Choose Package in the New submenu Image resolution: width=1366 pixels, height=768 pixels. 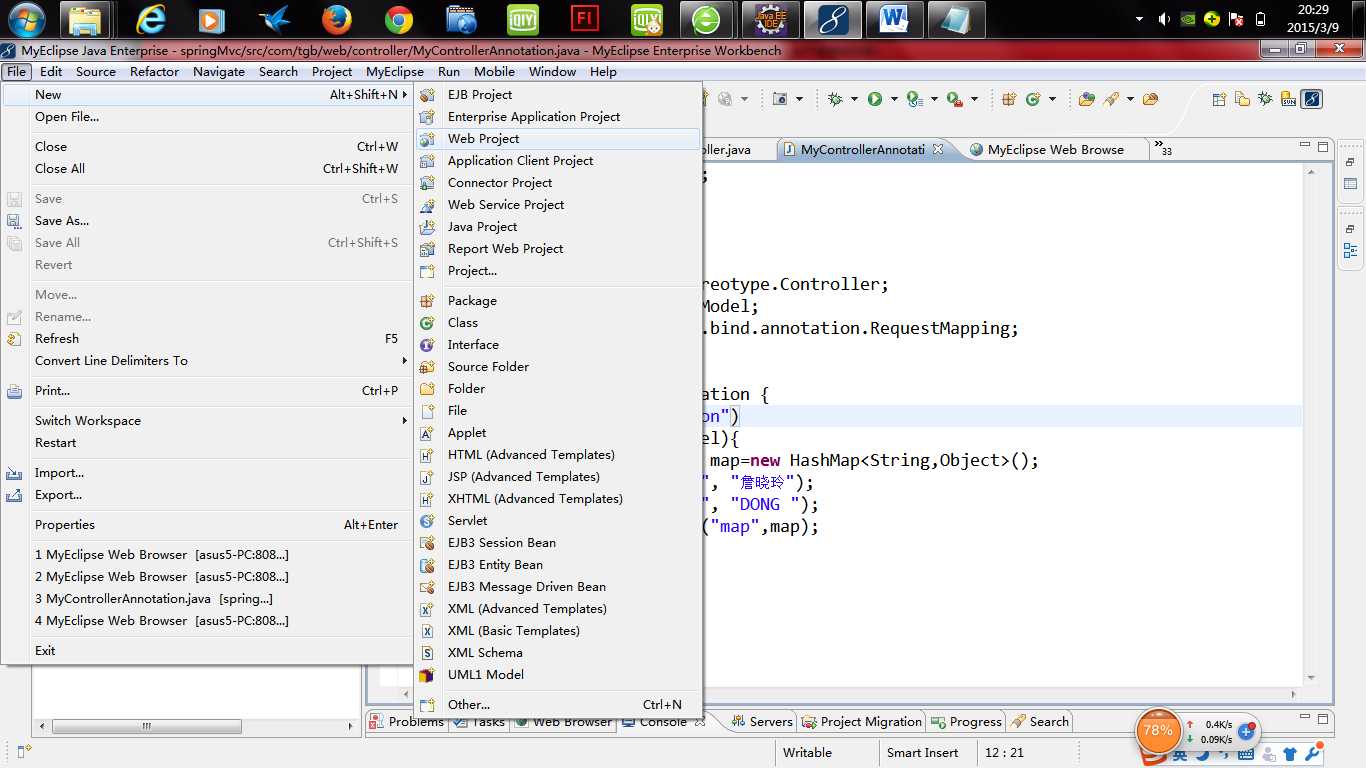click(557, 301)
